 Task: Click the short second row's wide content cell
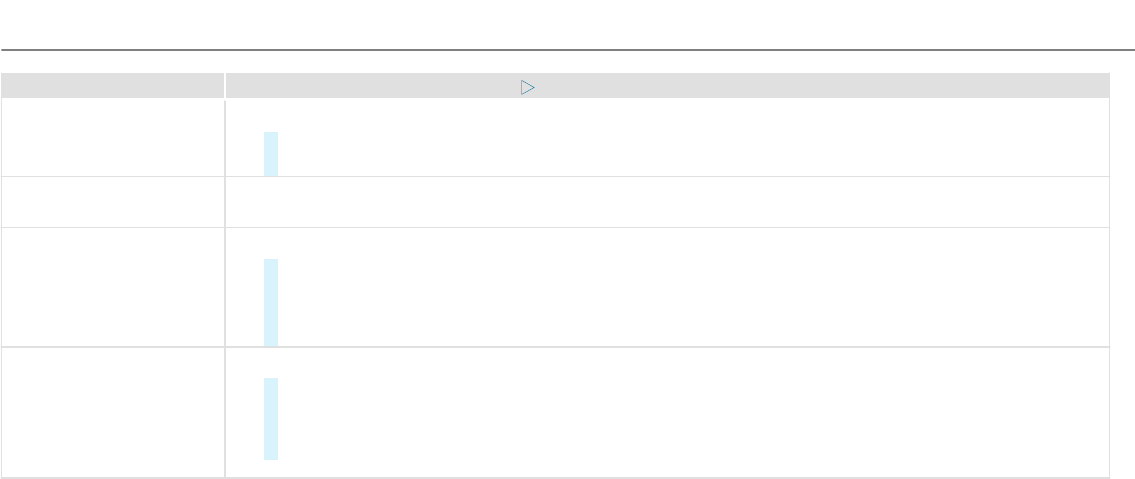[x=680, y=202]
